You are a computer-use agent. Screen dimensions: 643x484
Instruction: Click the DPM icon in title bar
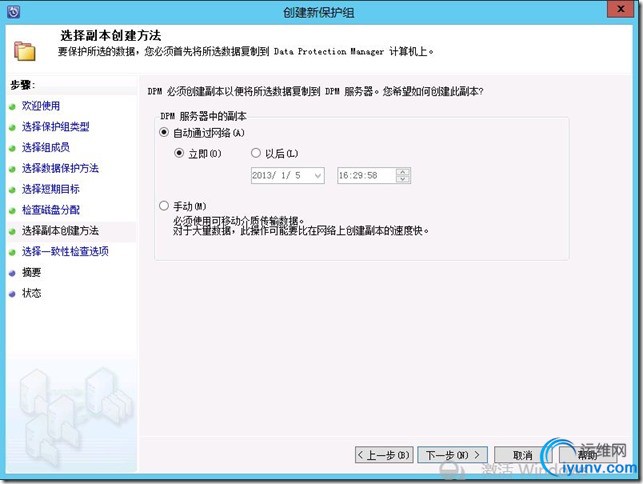click(13, 11)
